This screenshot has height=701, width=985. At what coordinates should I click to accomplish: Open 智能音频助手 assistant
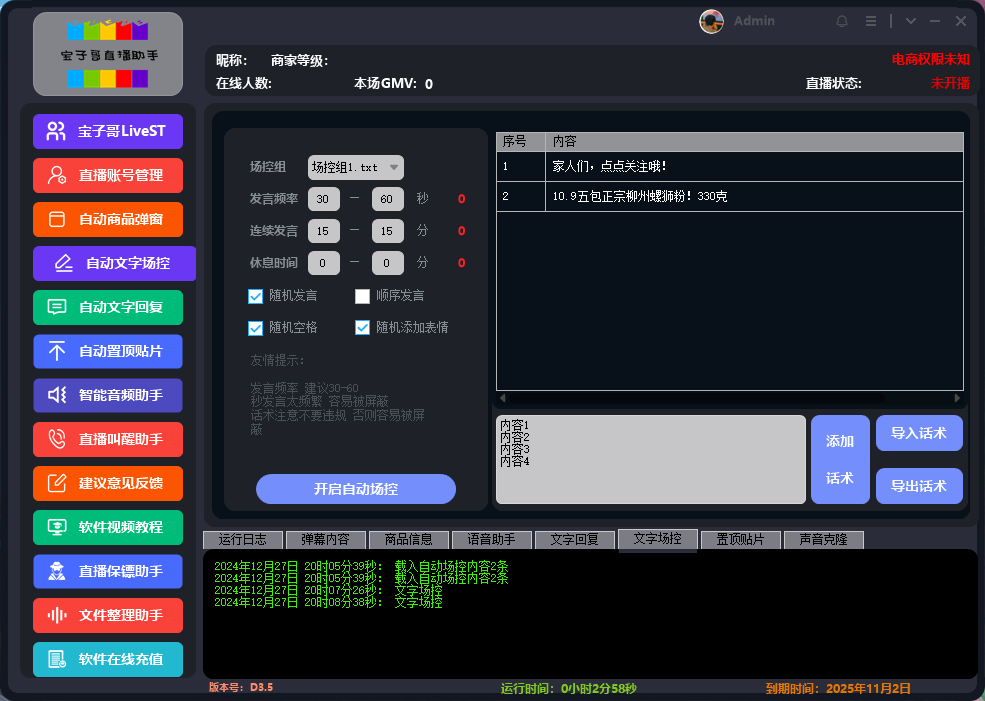[107, 395]
